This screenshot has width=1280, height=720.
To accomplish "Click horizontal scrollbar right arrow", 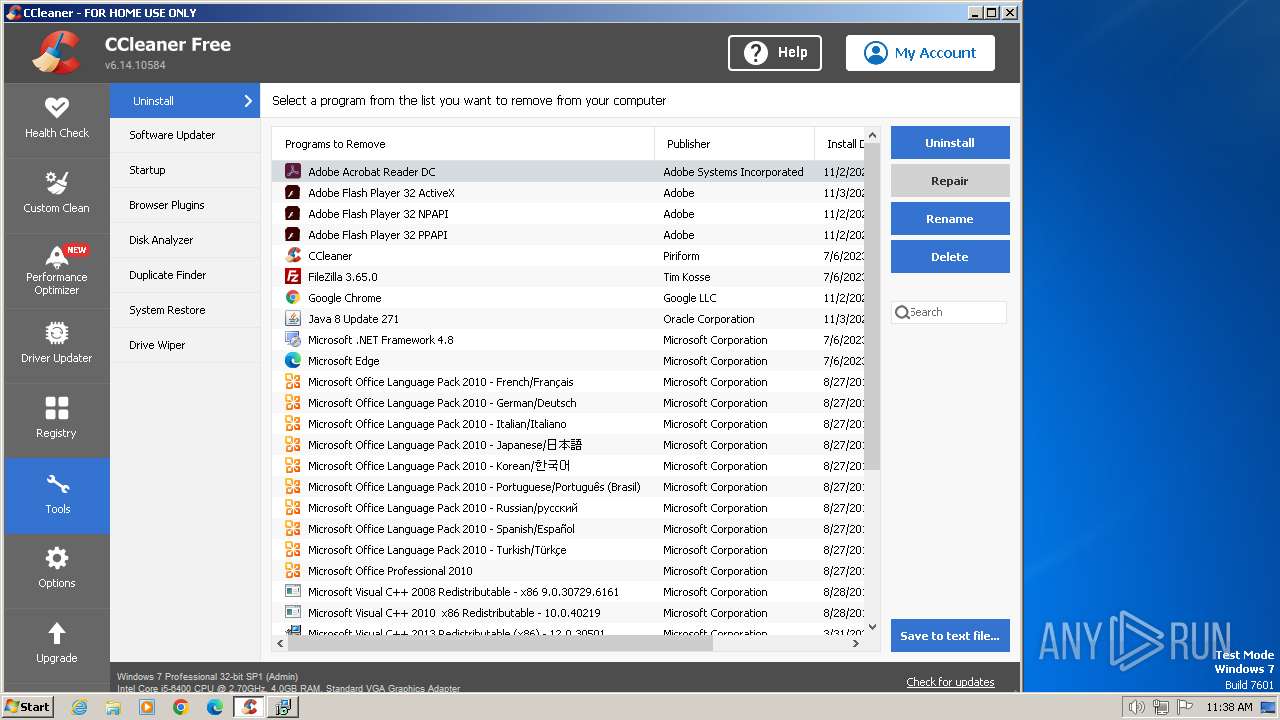I will click(855, 644).
